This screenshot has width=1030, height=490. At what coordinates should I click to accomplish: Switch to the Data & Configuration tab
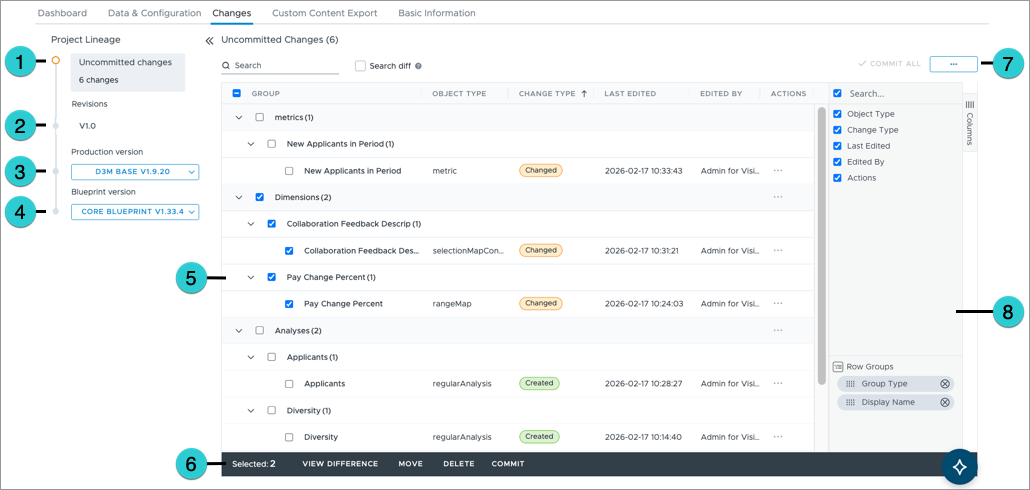click(154, 13)
